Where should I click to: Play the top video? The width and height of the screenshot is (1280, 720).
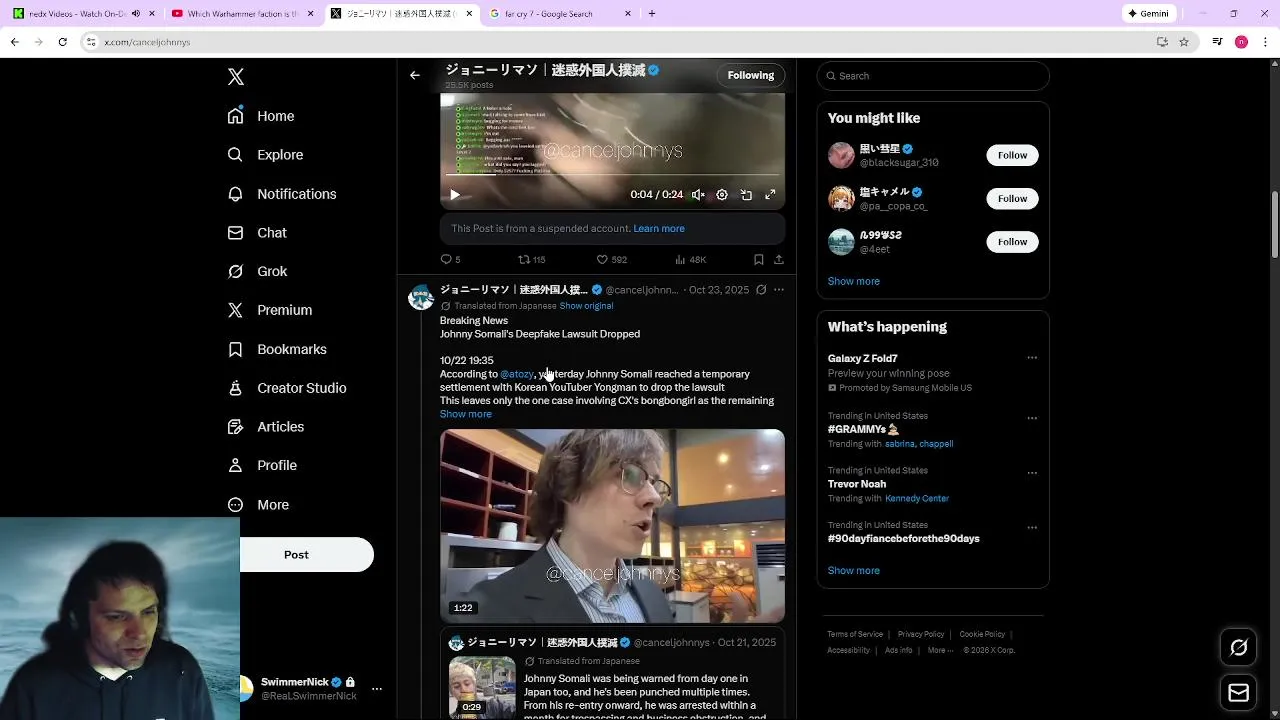pyautogui.click(x=455, y=195)
